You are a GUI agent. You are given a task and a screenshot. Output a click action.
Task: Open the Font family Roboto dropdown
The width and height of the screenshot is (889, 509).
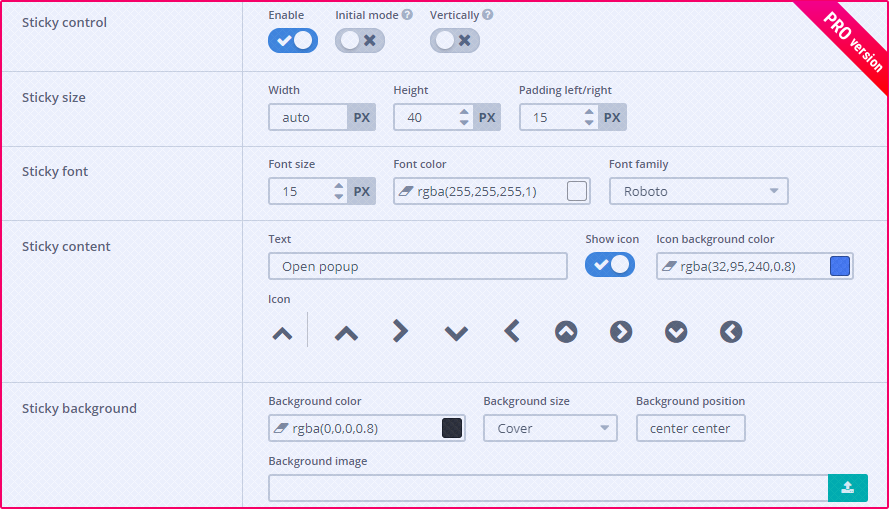pyautogui.click(x=698, y=191)
